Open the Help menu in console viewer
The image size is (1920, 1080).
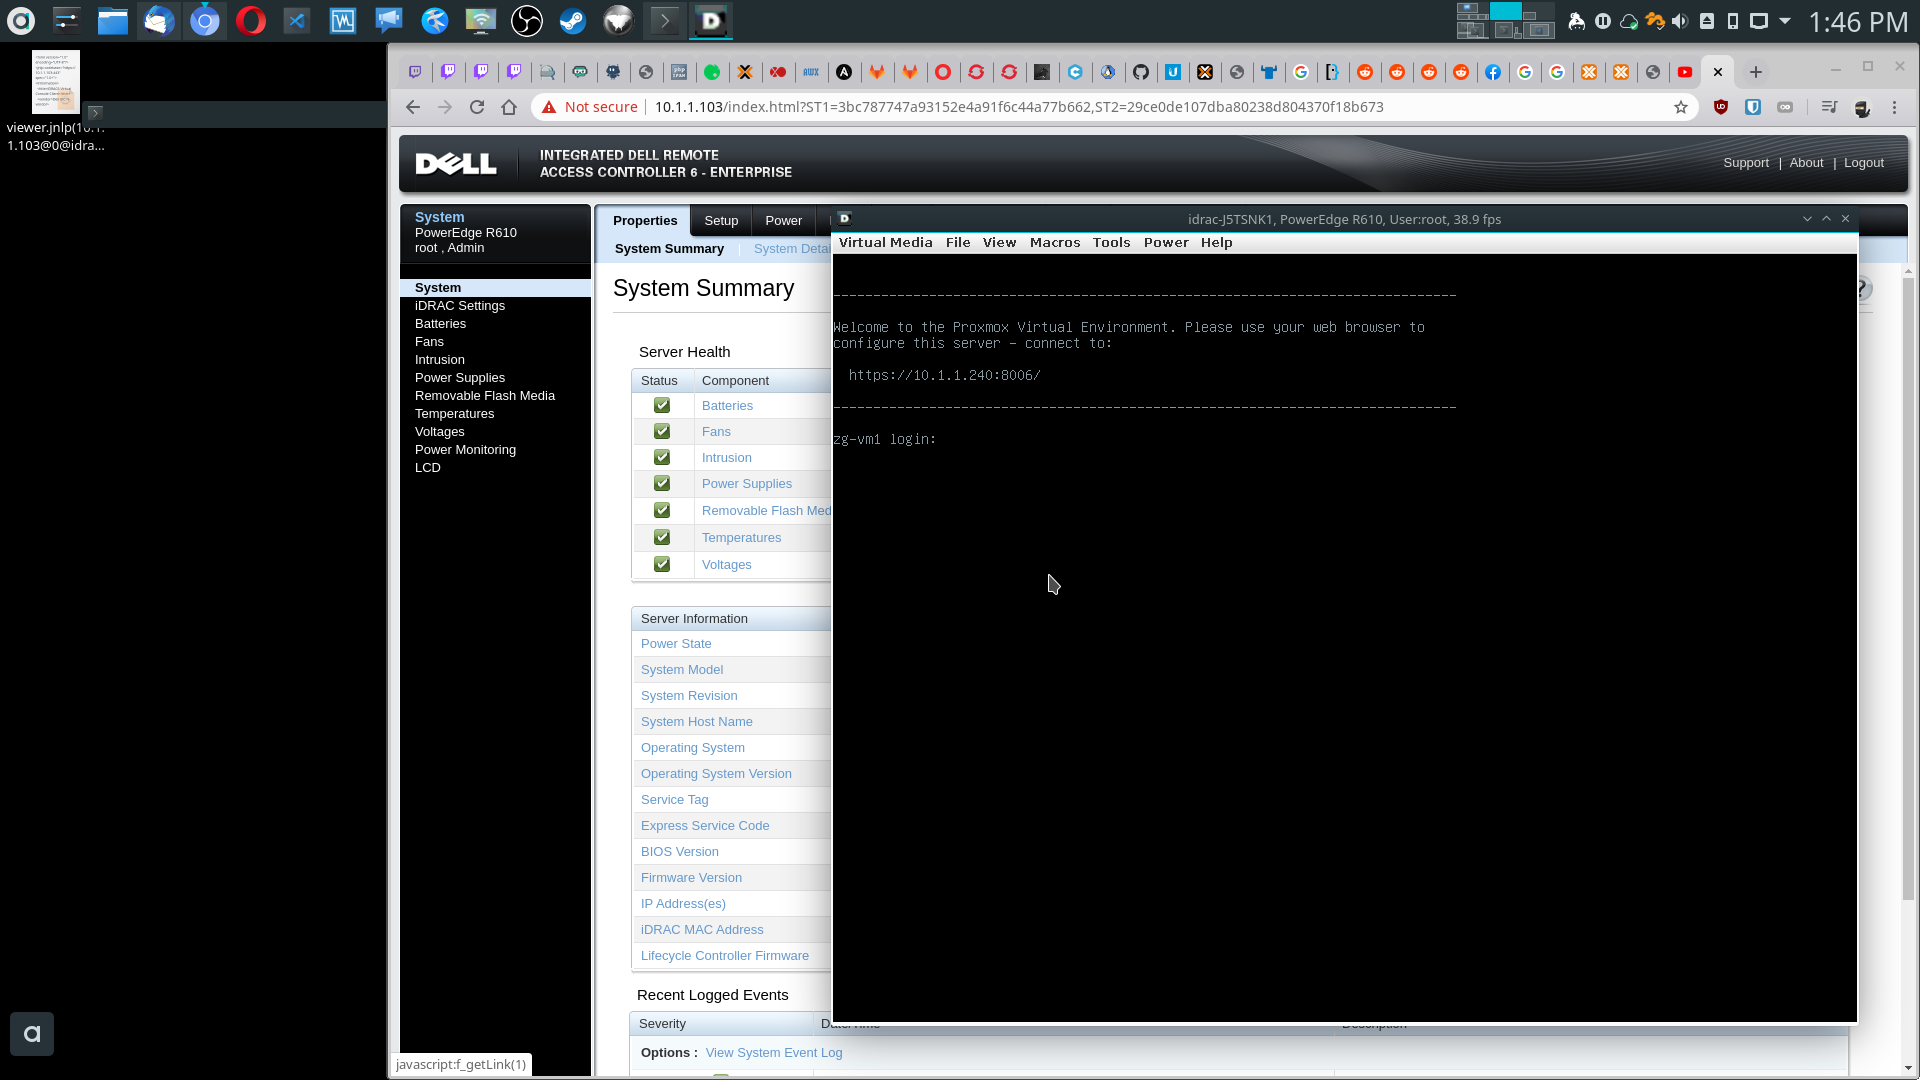pos(1216,243)
